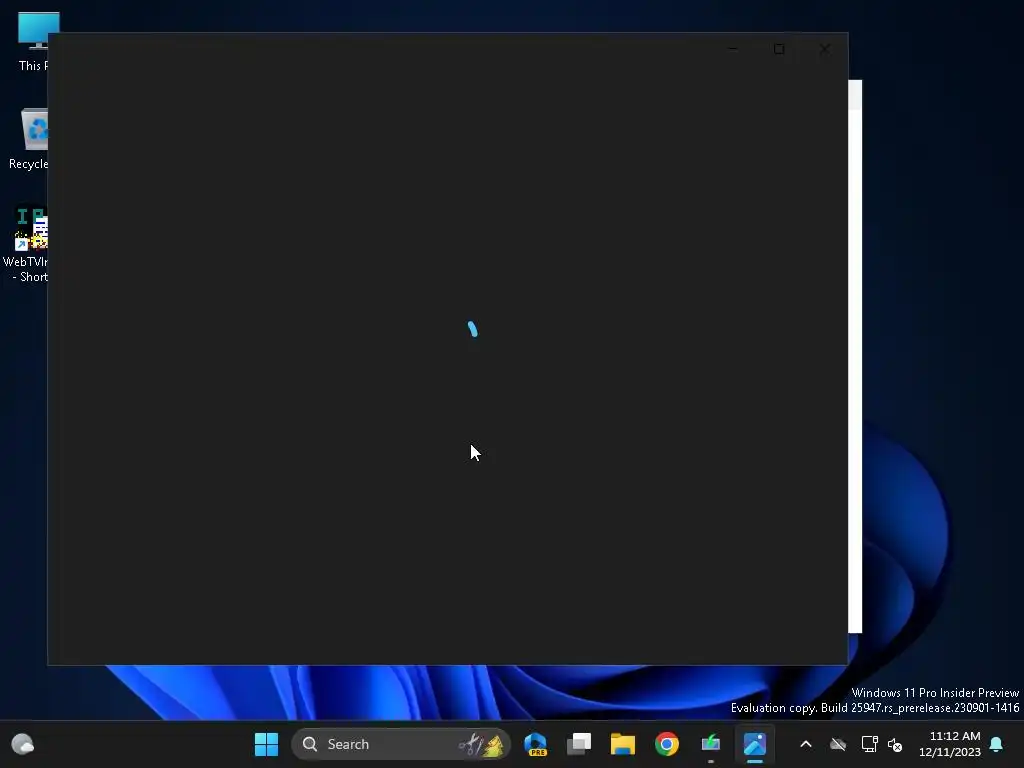Viewport: 1024px width, 768px height.
Task: Minimize the loading dark window
Action: coord(733,49)
